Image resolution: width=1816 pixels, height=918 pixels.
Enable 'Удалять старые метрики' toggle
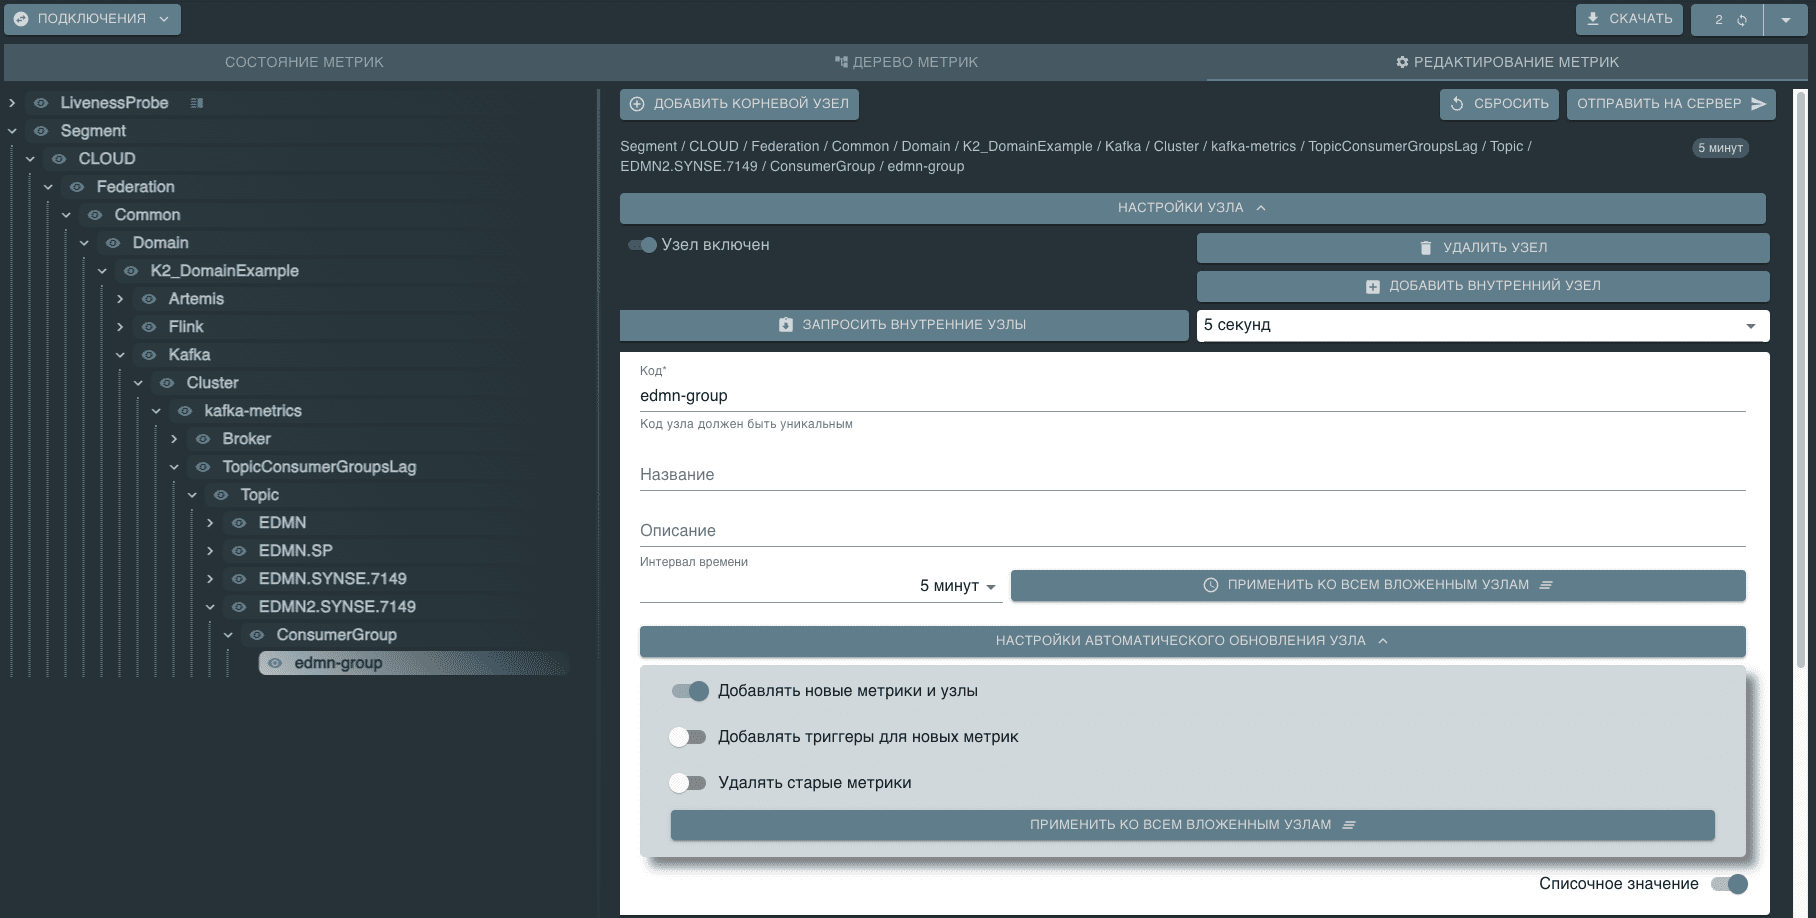(x=688, y=783)
